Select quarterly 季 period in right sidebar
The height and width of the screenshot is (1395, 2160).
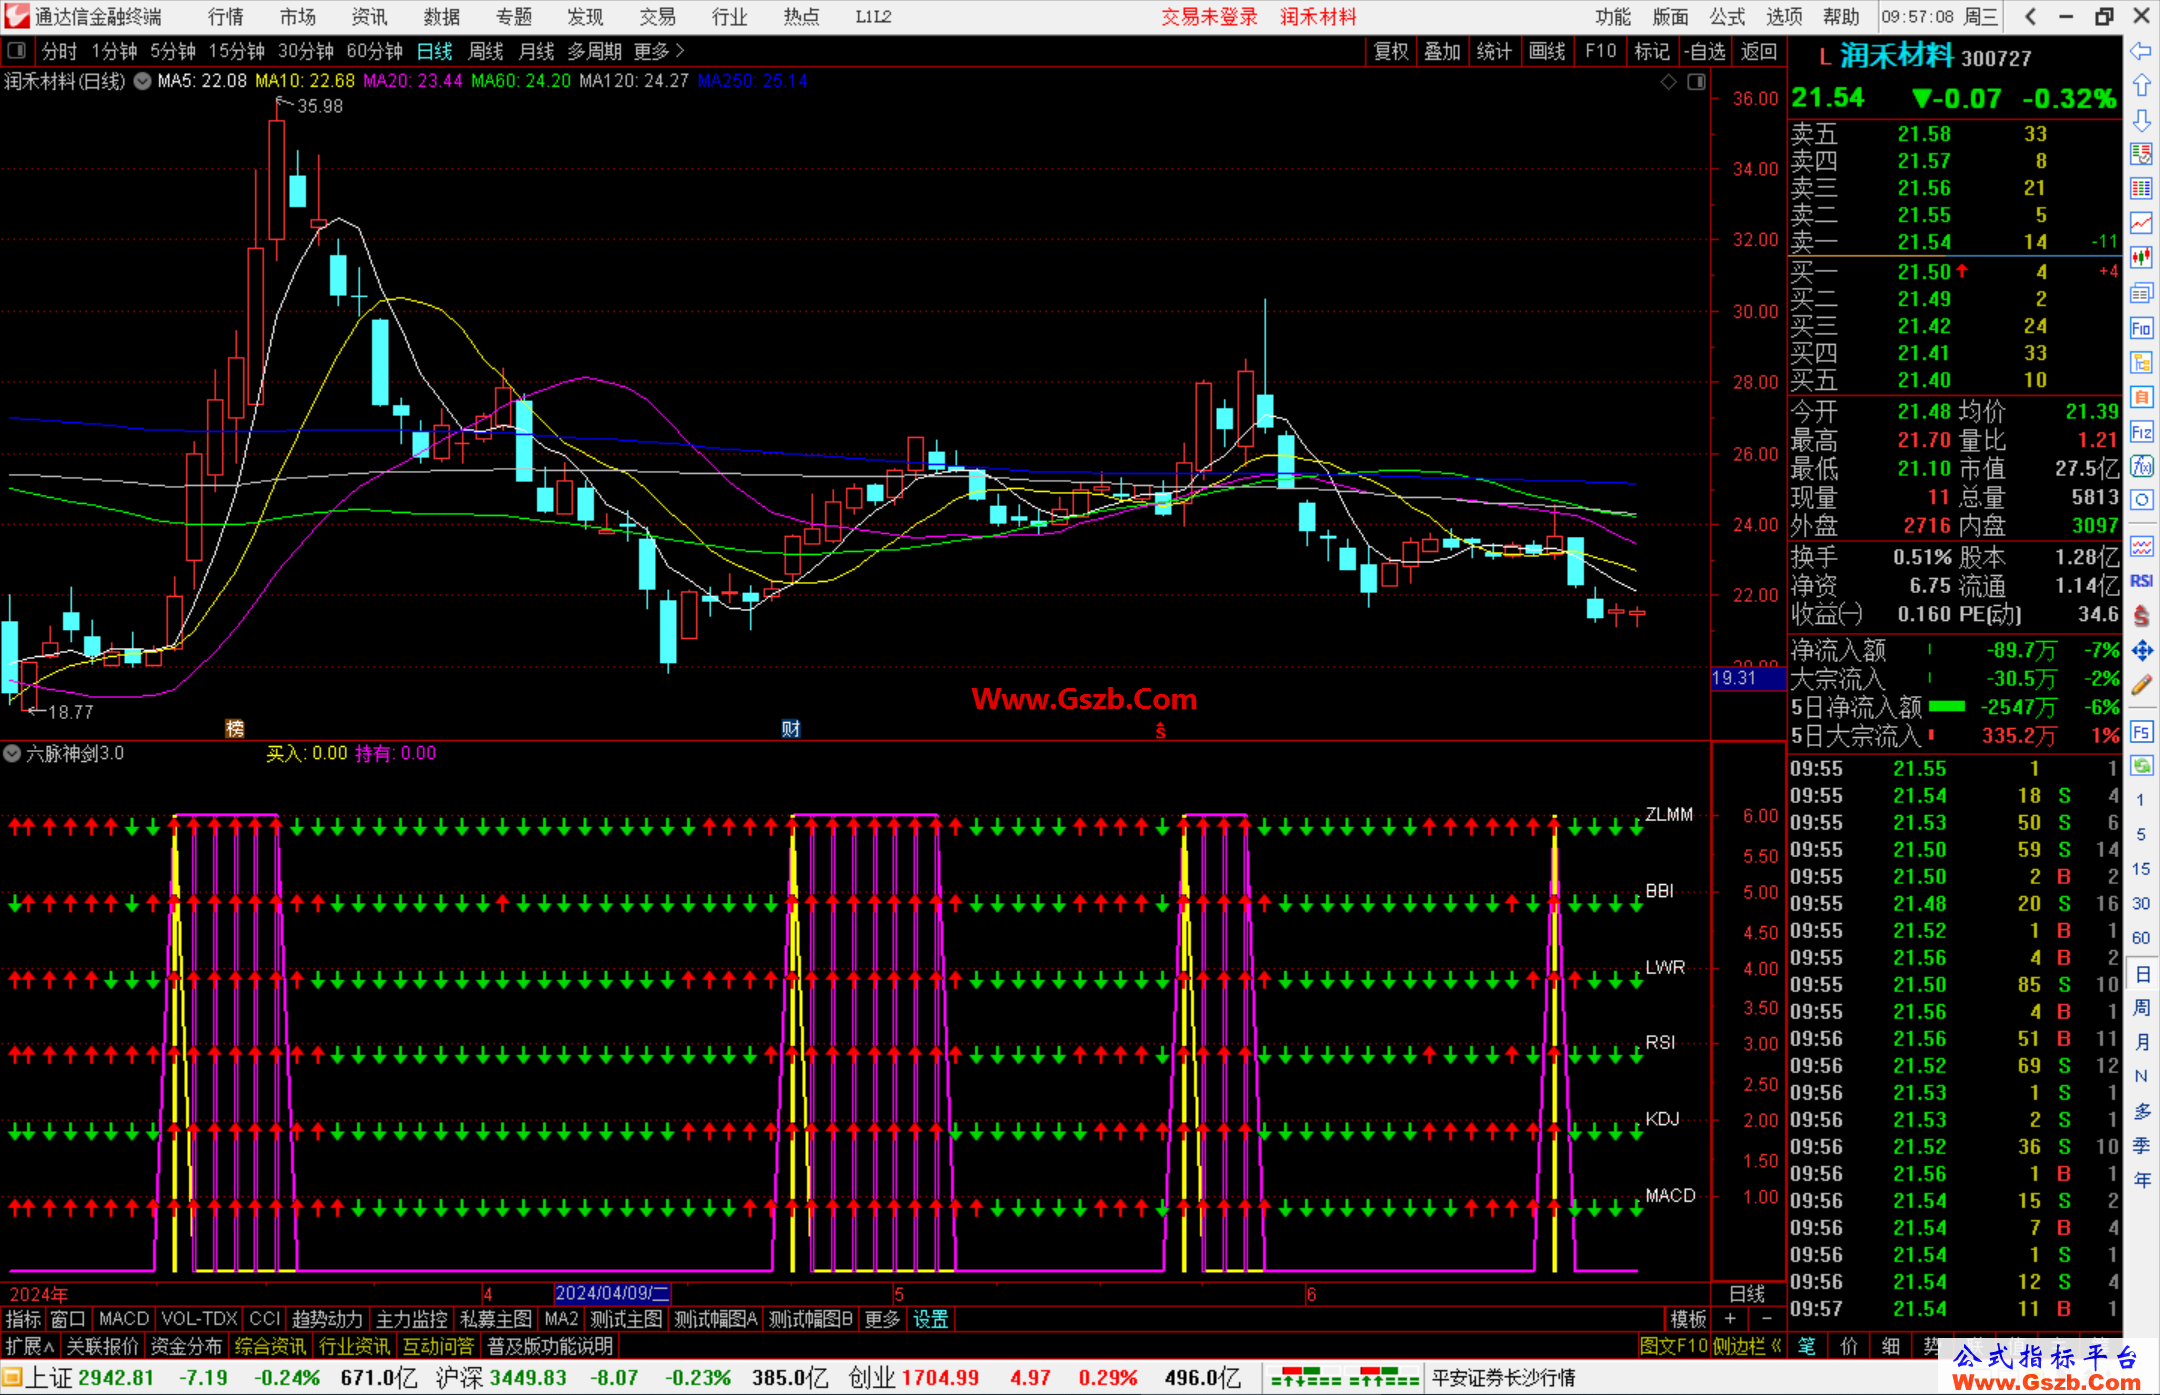(2141, 1146)
